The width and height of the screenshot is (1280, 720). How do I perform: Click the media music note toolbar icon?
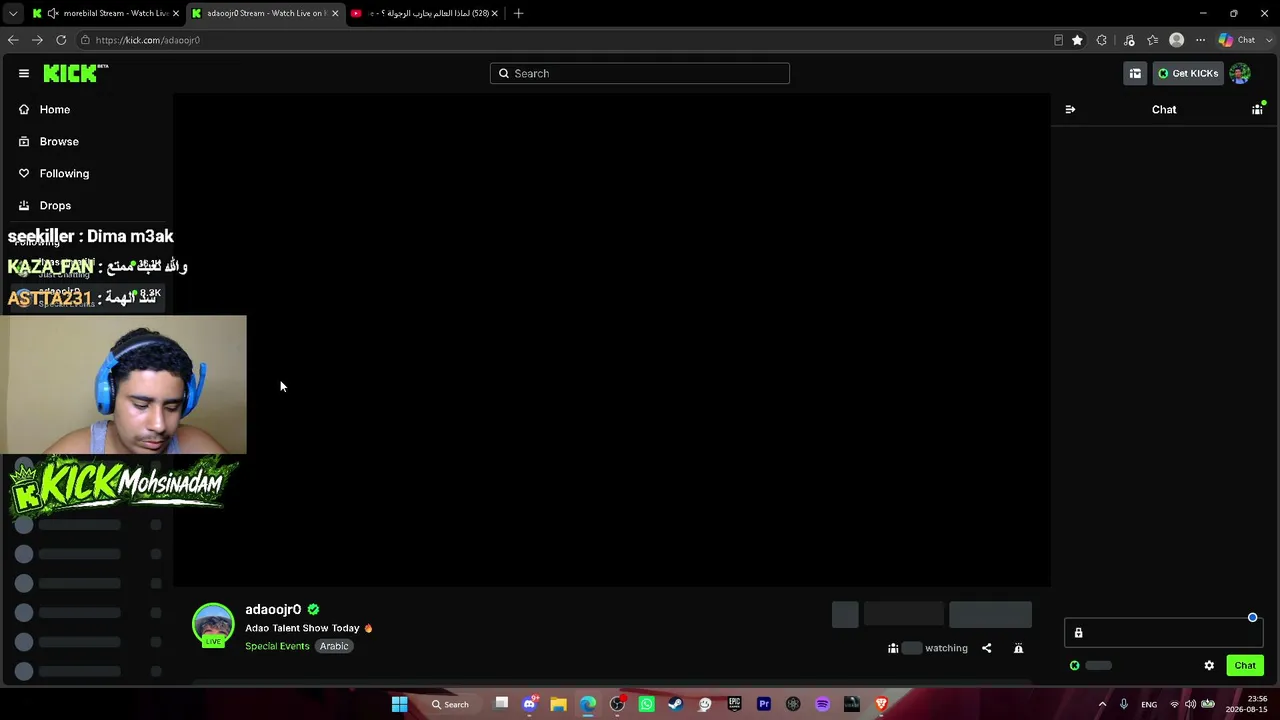1129,40
